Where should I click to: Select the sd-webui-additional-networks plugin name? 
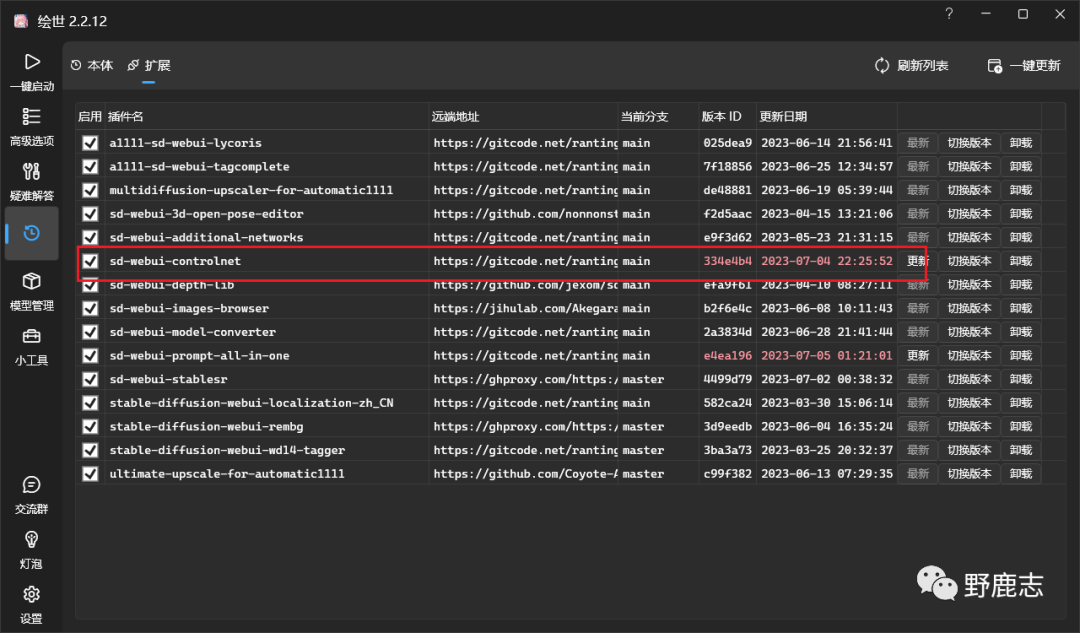pyautogui.click(x=206, y=238)
